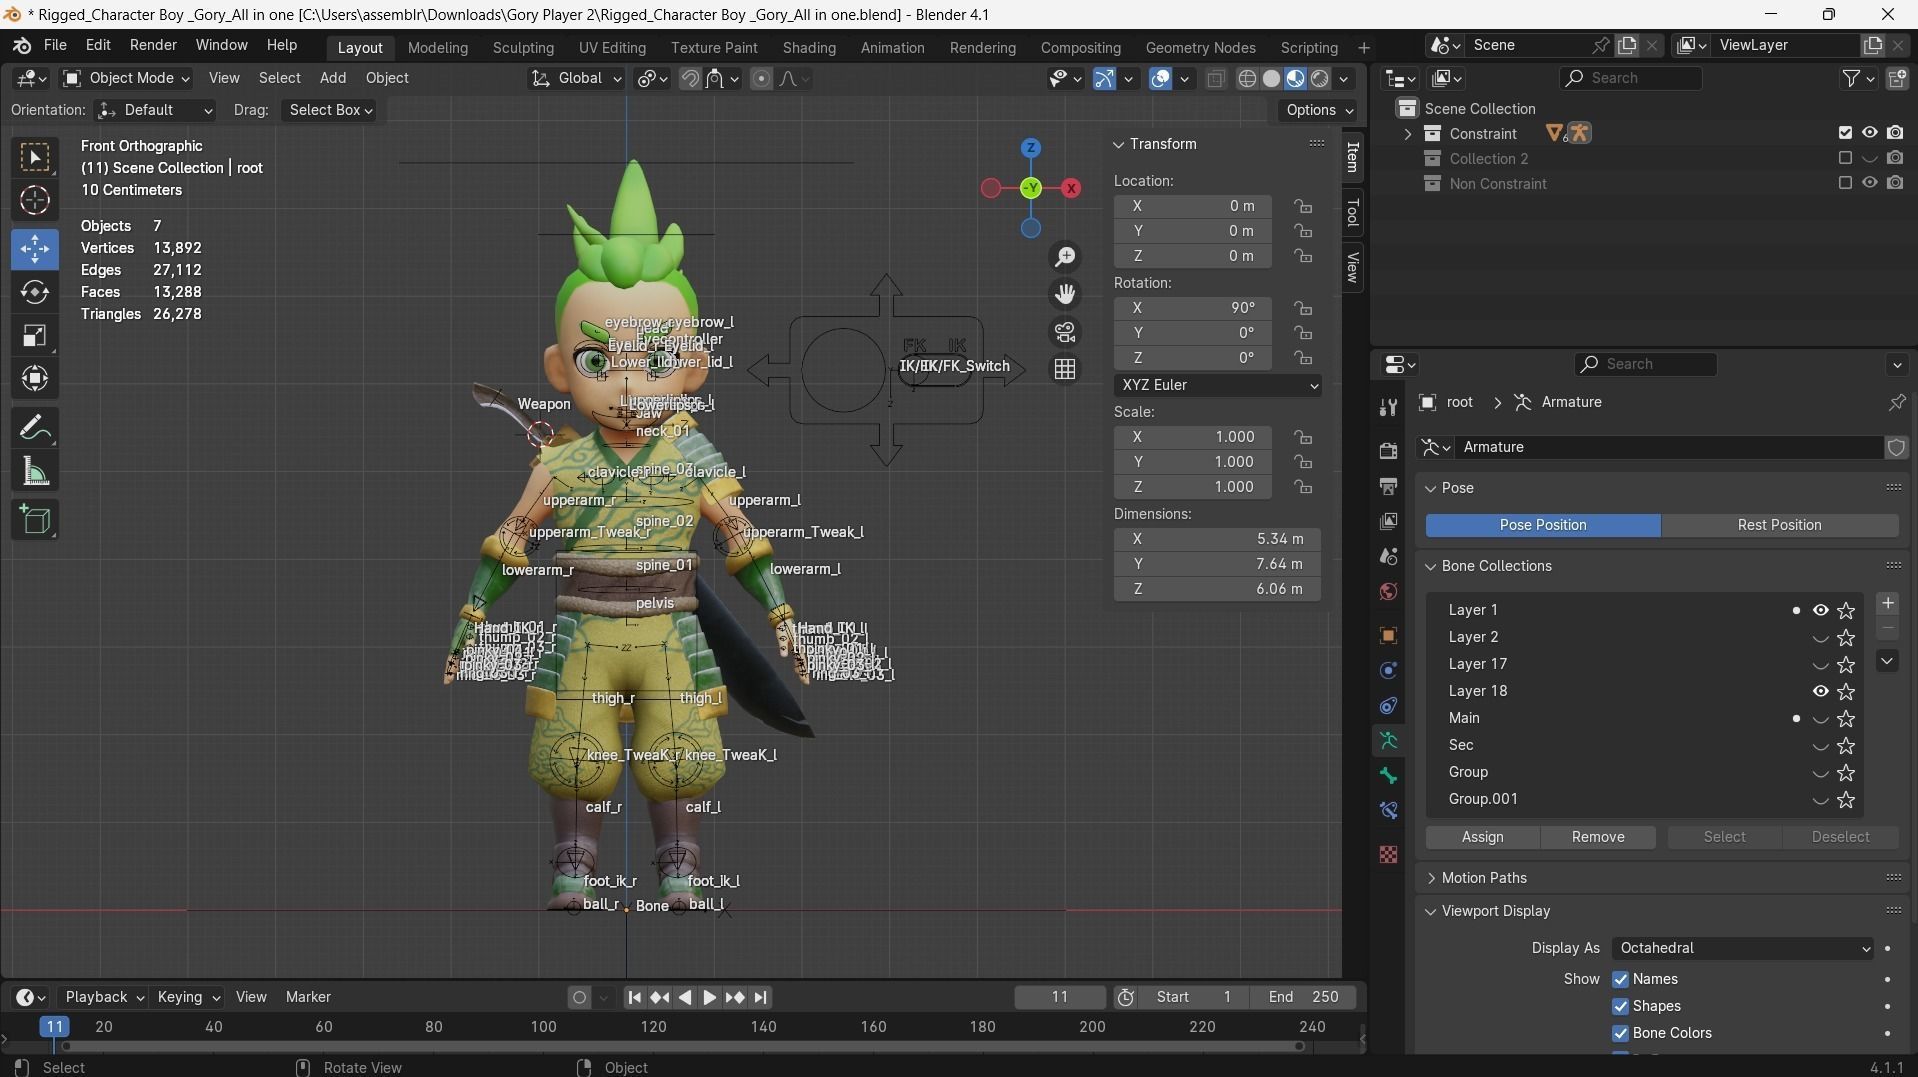This screenshot has height=1077, width=1918.
Task: Open the Bone Constraints properties tab icon
Action: (x=1388, y=811)
